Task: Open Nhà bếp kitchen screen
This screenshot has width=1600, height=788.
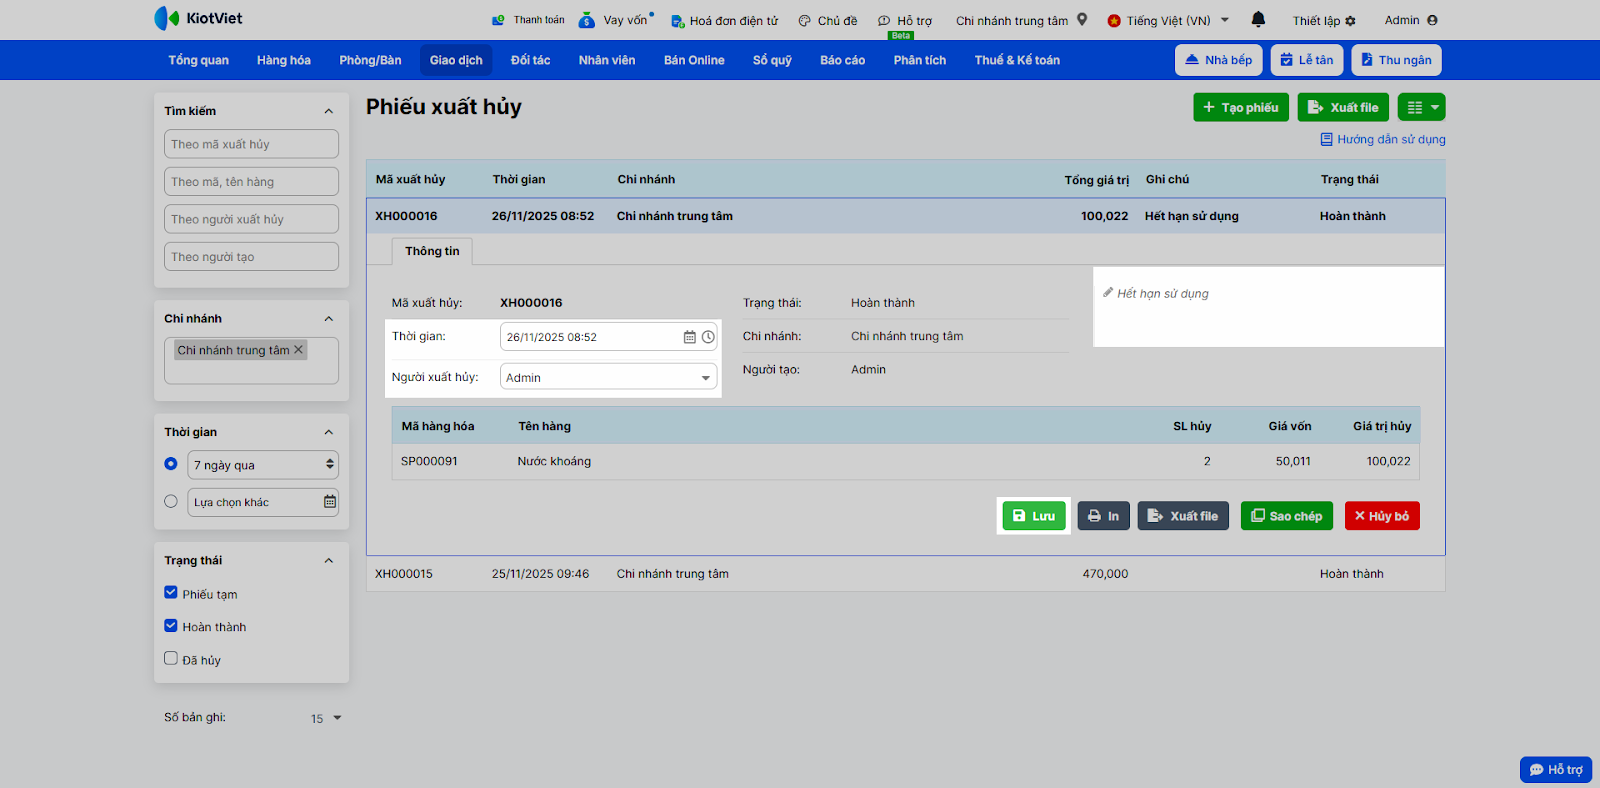Action: click(1219, 60)
